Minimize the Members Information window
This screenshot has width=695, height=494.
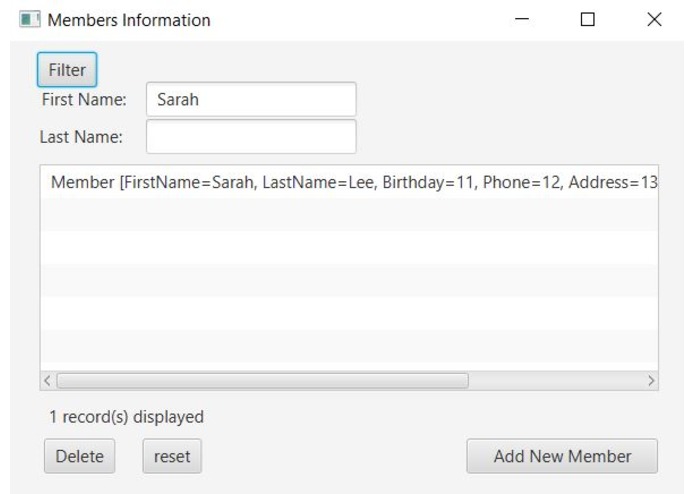pyautogui.click(x=522, y=19)
